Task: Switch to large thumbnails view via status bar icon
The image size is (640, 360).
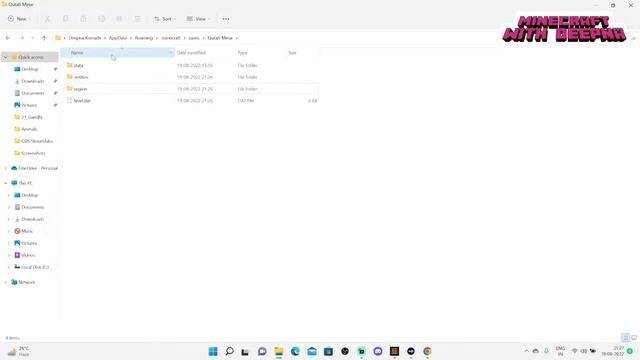Action: coord(634,338)
